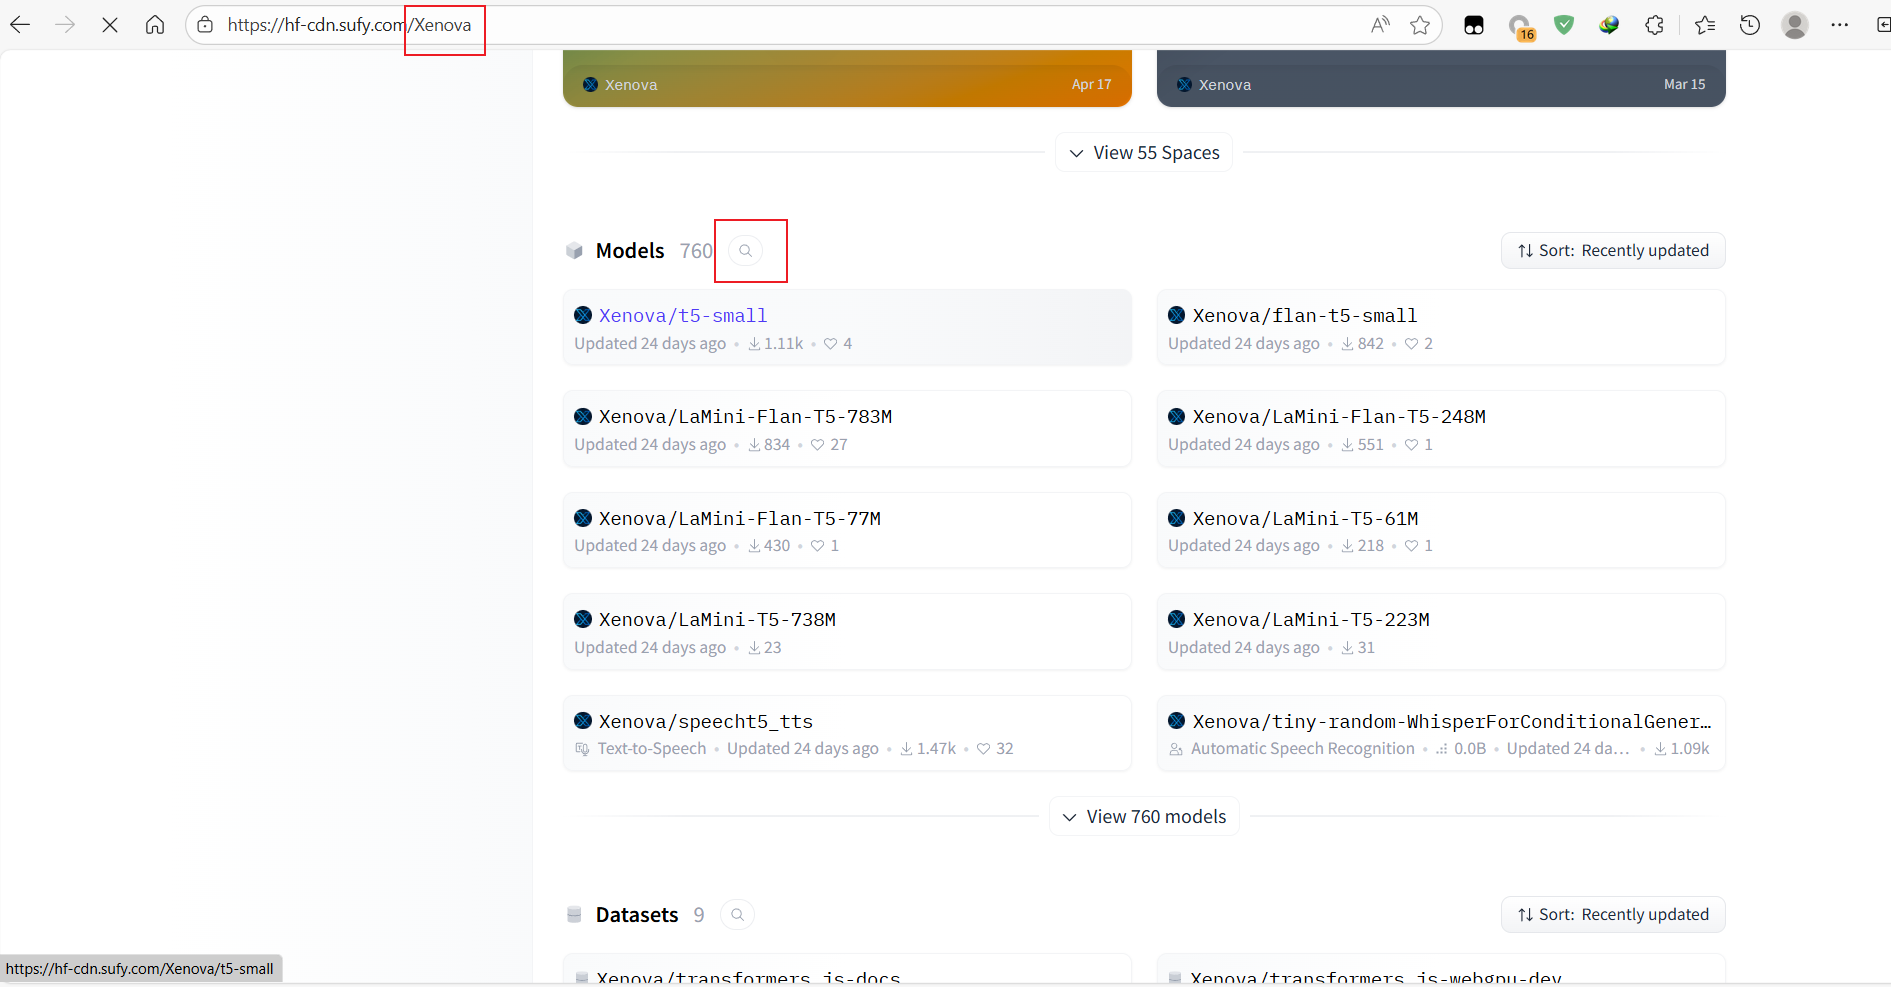
Task: Search within Datasets with magnifier icon
Action: (x=737, y=915)
